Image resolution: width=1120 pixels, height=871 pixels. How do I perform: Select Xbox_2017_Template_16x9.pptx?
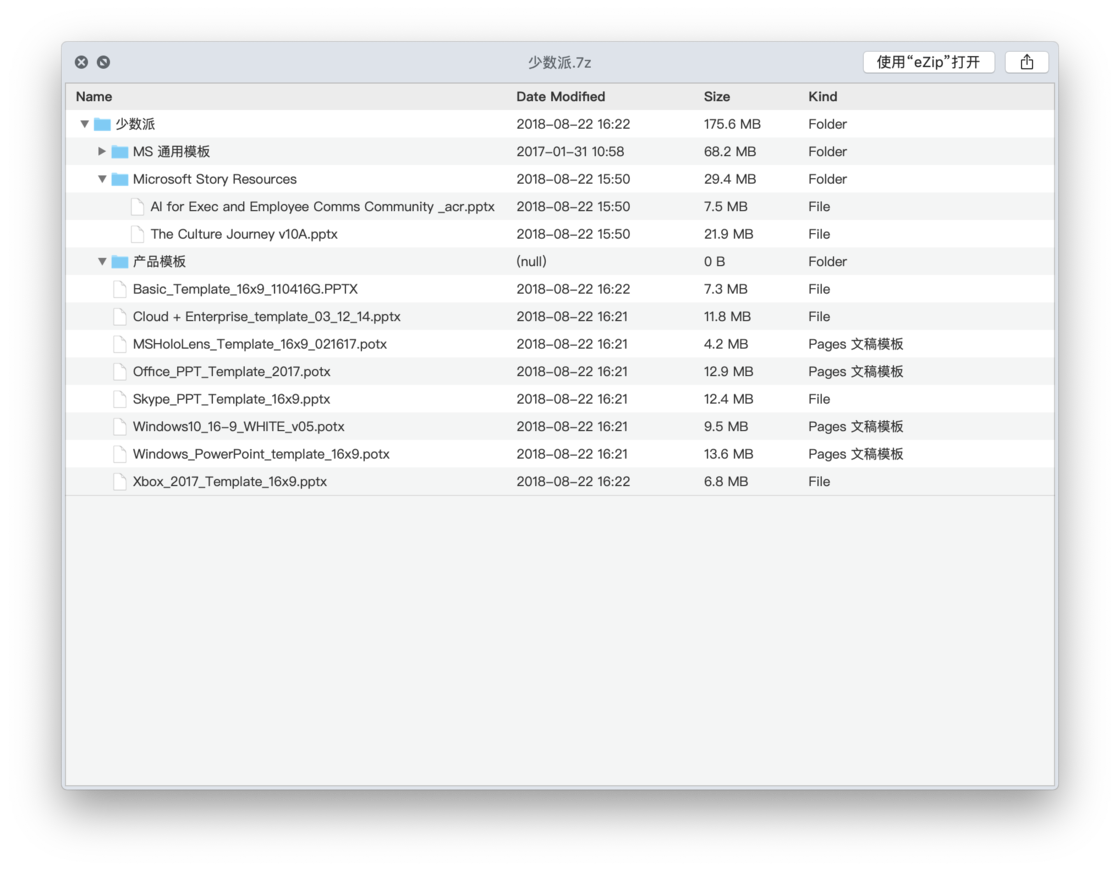coord(230,482)
